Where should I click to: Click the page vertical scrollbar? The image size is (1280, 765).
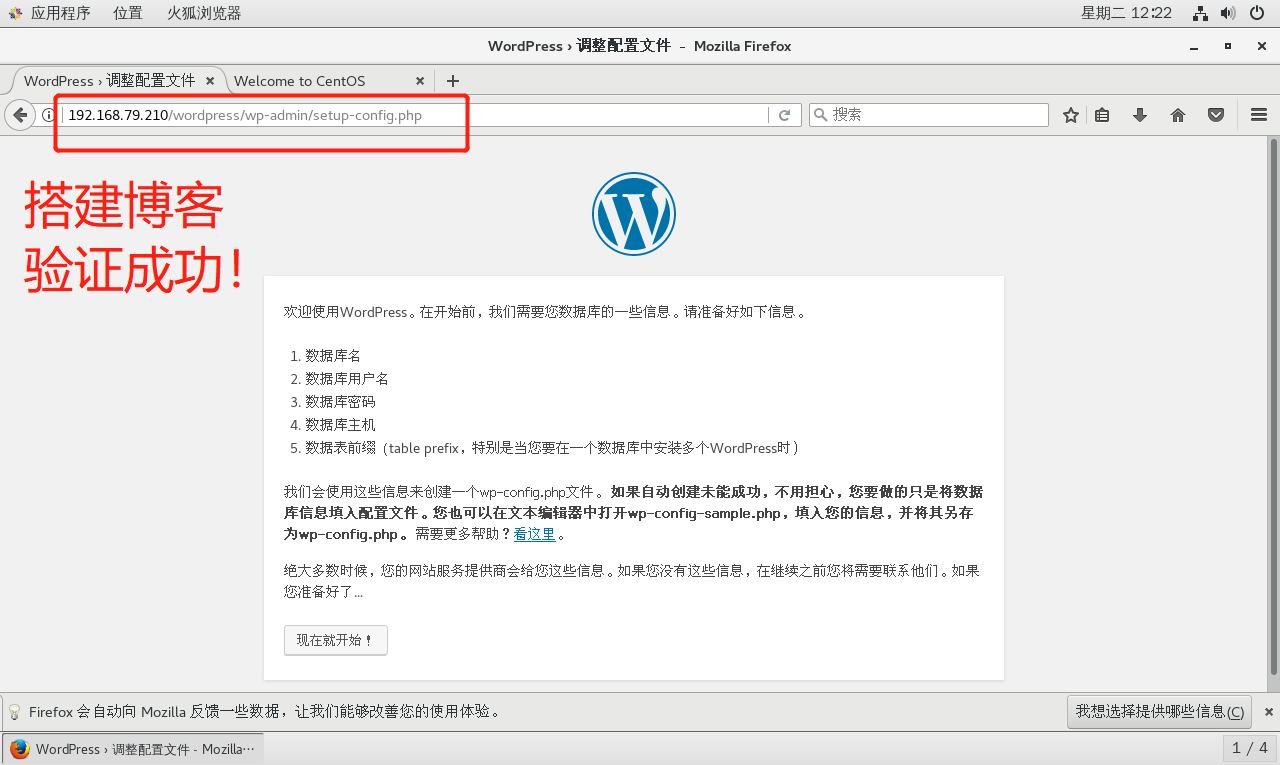(x=1273, y=405)
